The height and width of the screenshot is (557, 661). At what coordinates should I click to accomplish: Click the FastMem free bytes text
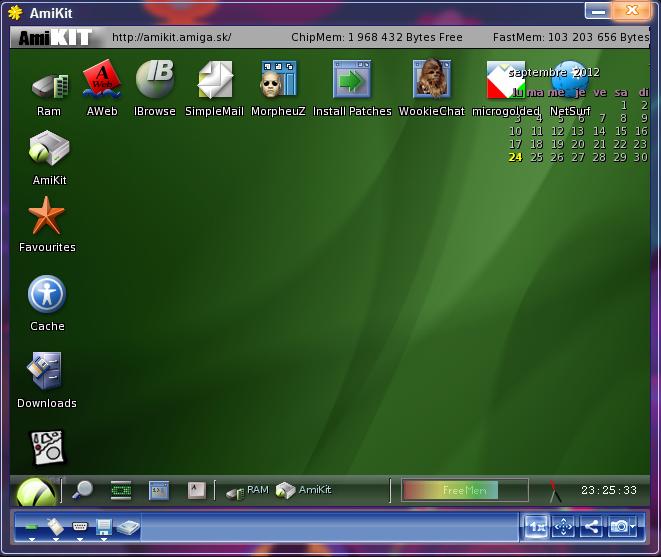click(x=571, y=38)
